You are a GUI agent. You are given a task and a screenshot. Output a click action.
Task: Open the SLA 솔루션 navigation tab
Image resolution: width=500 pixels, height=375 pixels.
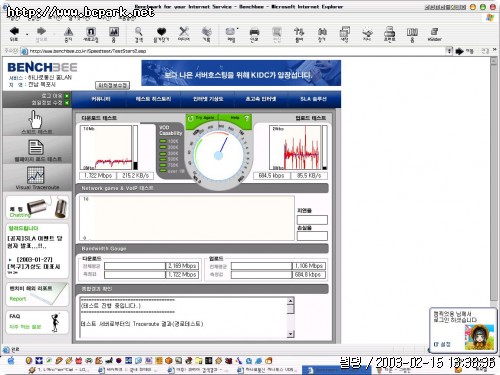[313, 99]
